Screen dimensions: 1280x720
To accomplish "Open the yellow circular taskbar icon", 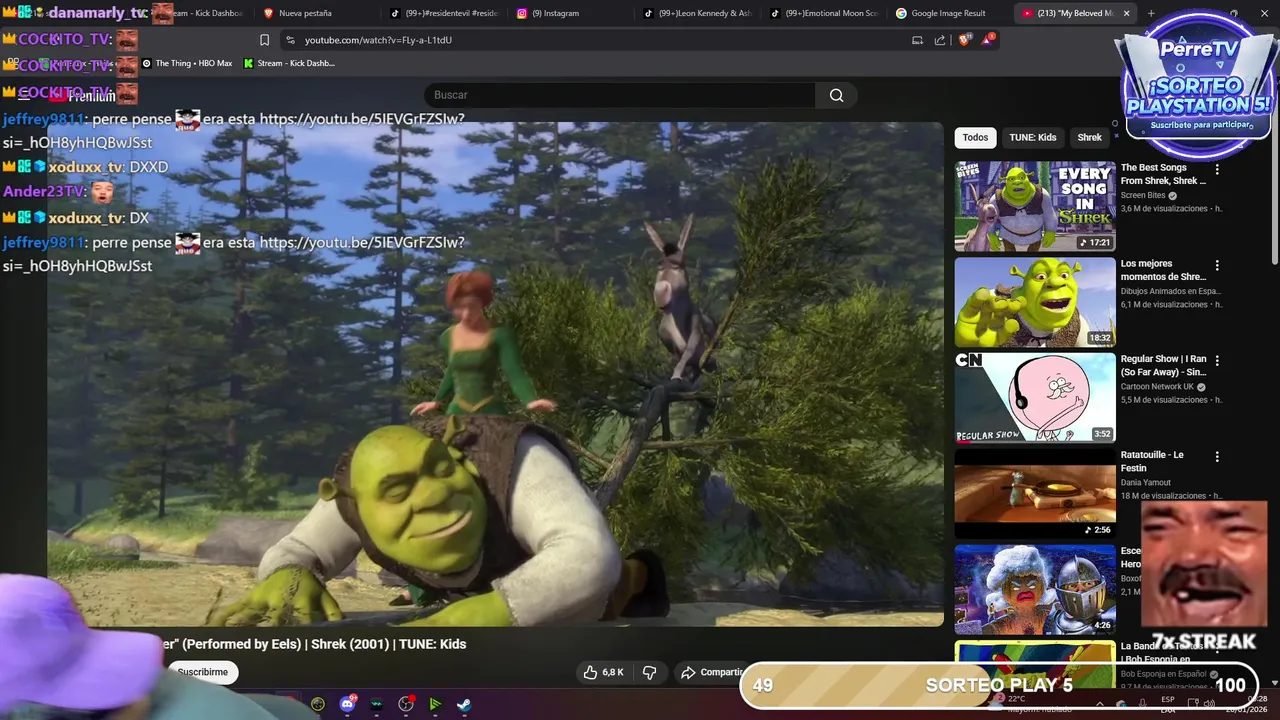I will (318, 704).
